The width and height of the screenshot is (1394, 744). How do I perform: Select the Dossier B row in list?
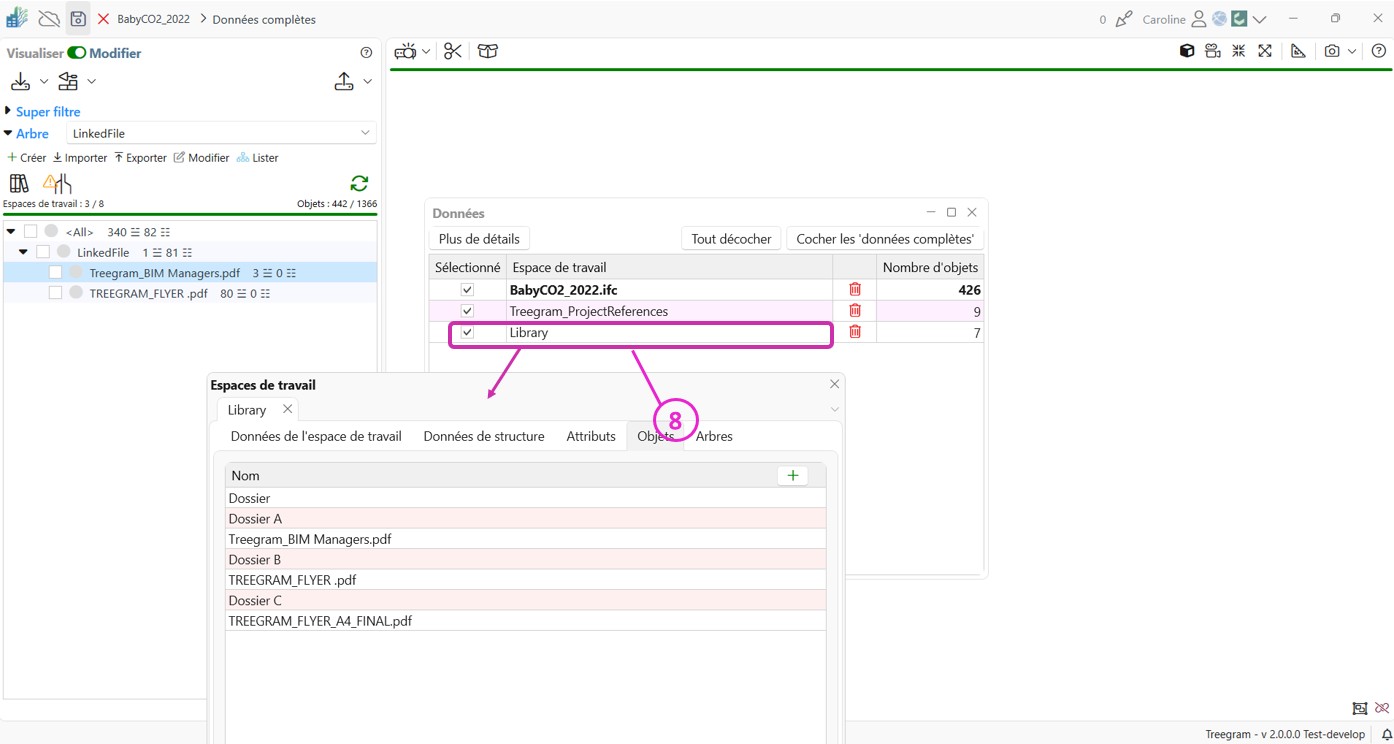255,560
